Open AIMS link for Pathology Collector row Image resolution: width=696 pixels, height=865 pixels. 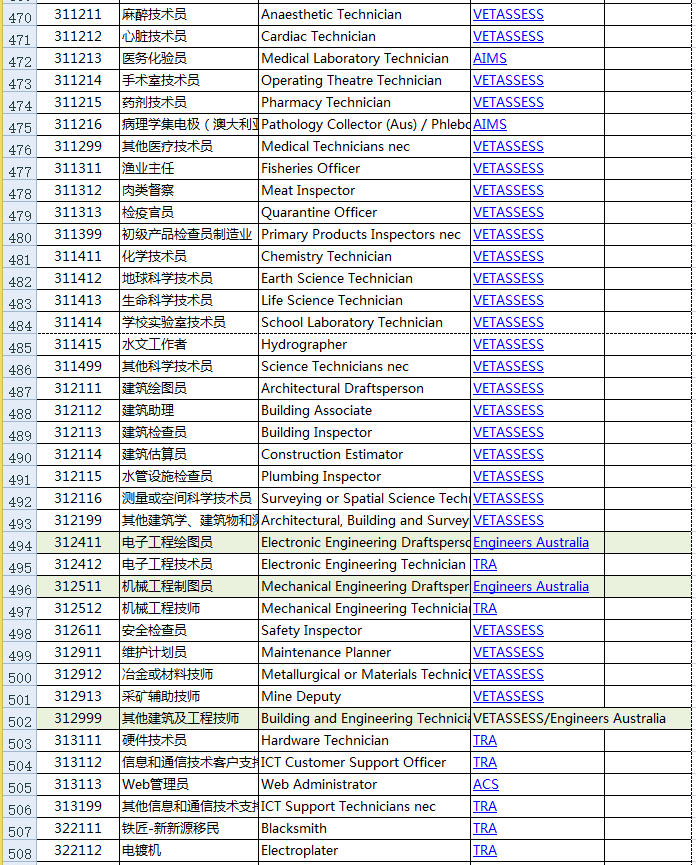click(x=490, y=125)
